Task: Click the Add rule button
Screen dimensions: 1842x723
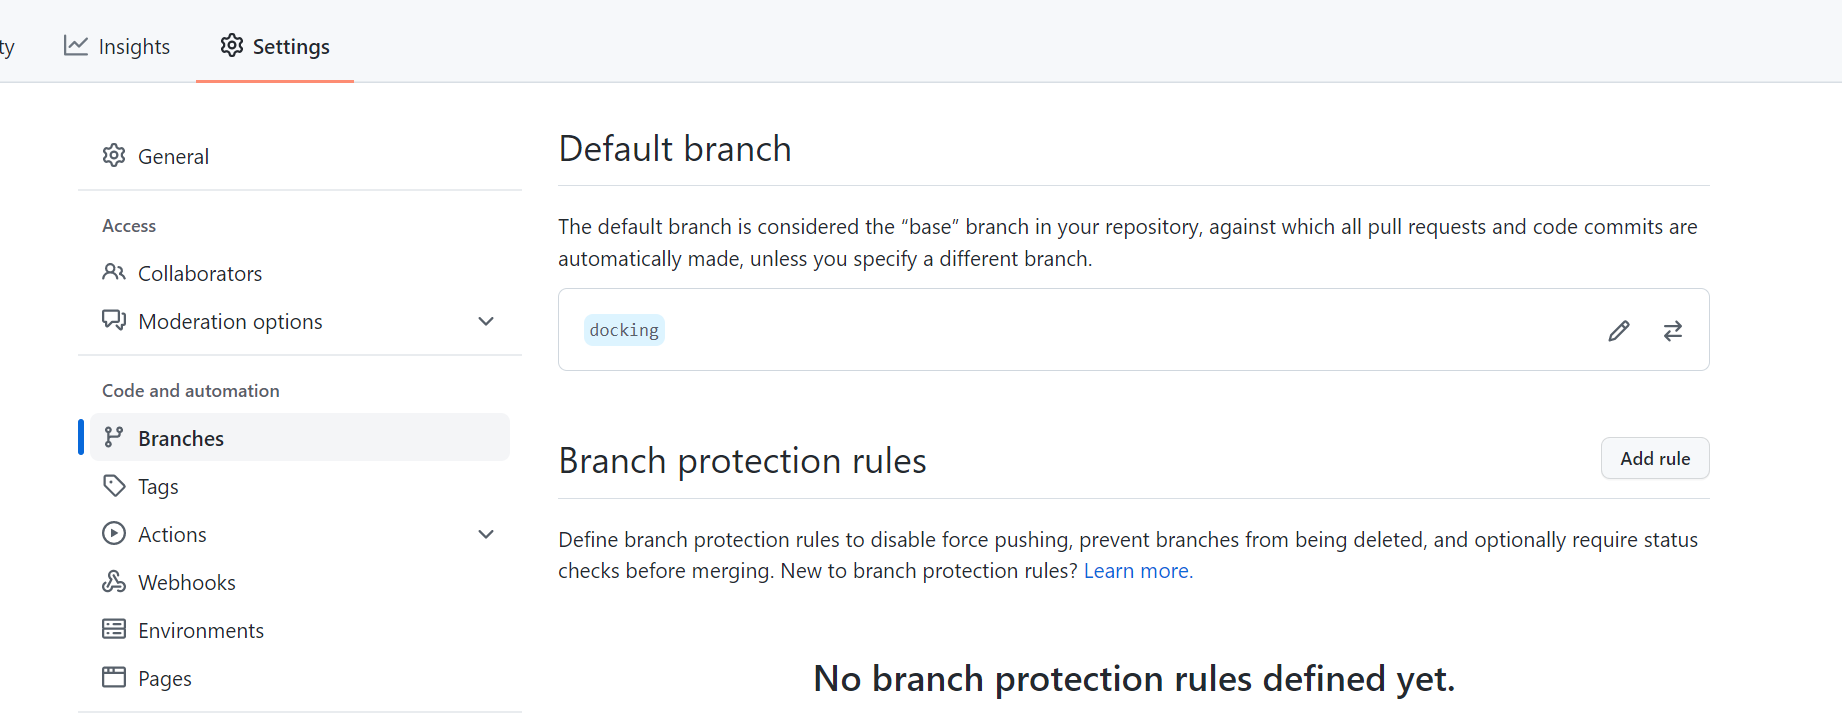Action: point(1655,458)
